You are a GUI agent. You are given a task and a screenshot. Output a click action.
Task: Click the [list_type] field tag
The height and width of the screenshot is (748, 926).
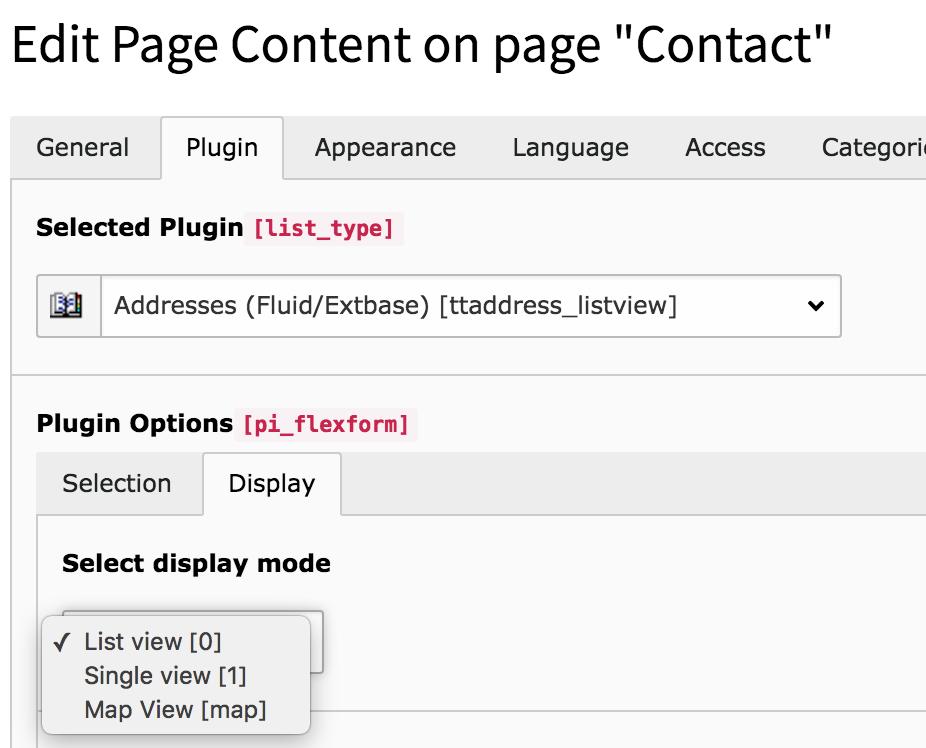(x=324, y=229)
